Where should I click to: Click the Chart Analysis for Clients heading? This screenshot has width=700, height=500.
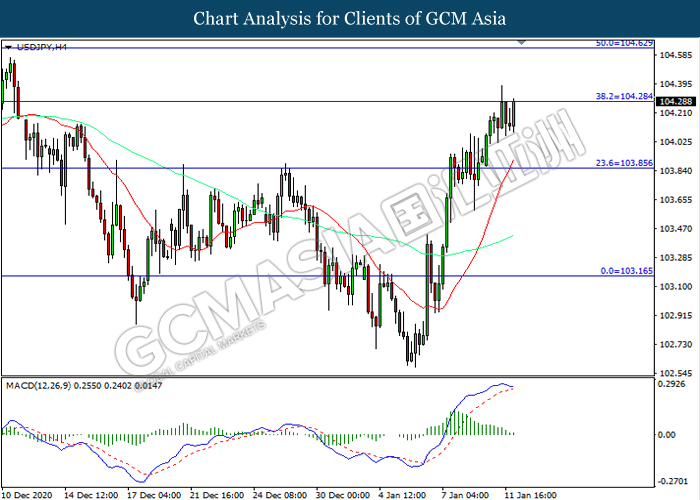350,19
